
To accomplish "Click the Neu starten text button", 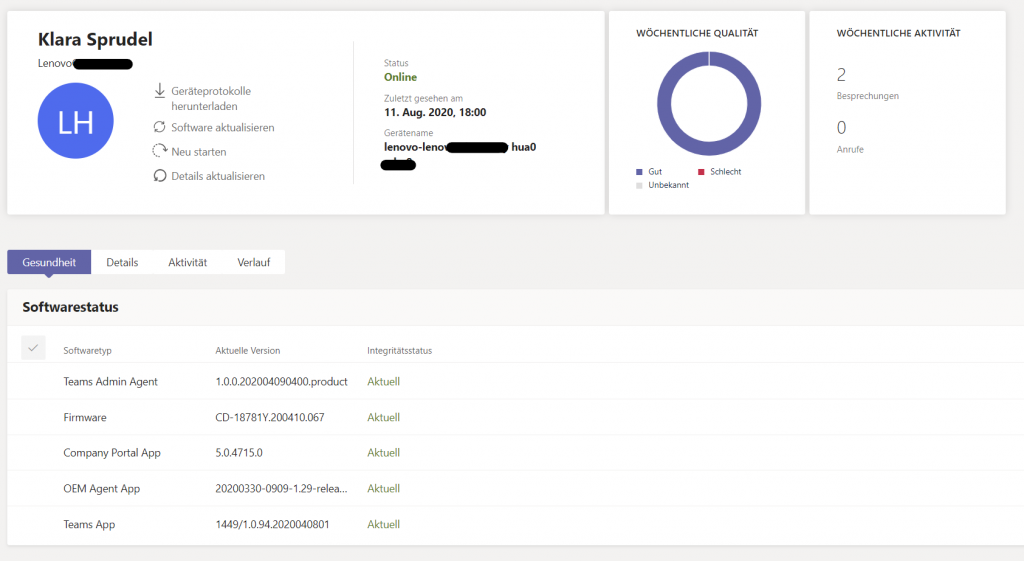I will pyautogui.click(x=198, y=152).
